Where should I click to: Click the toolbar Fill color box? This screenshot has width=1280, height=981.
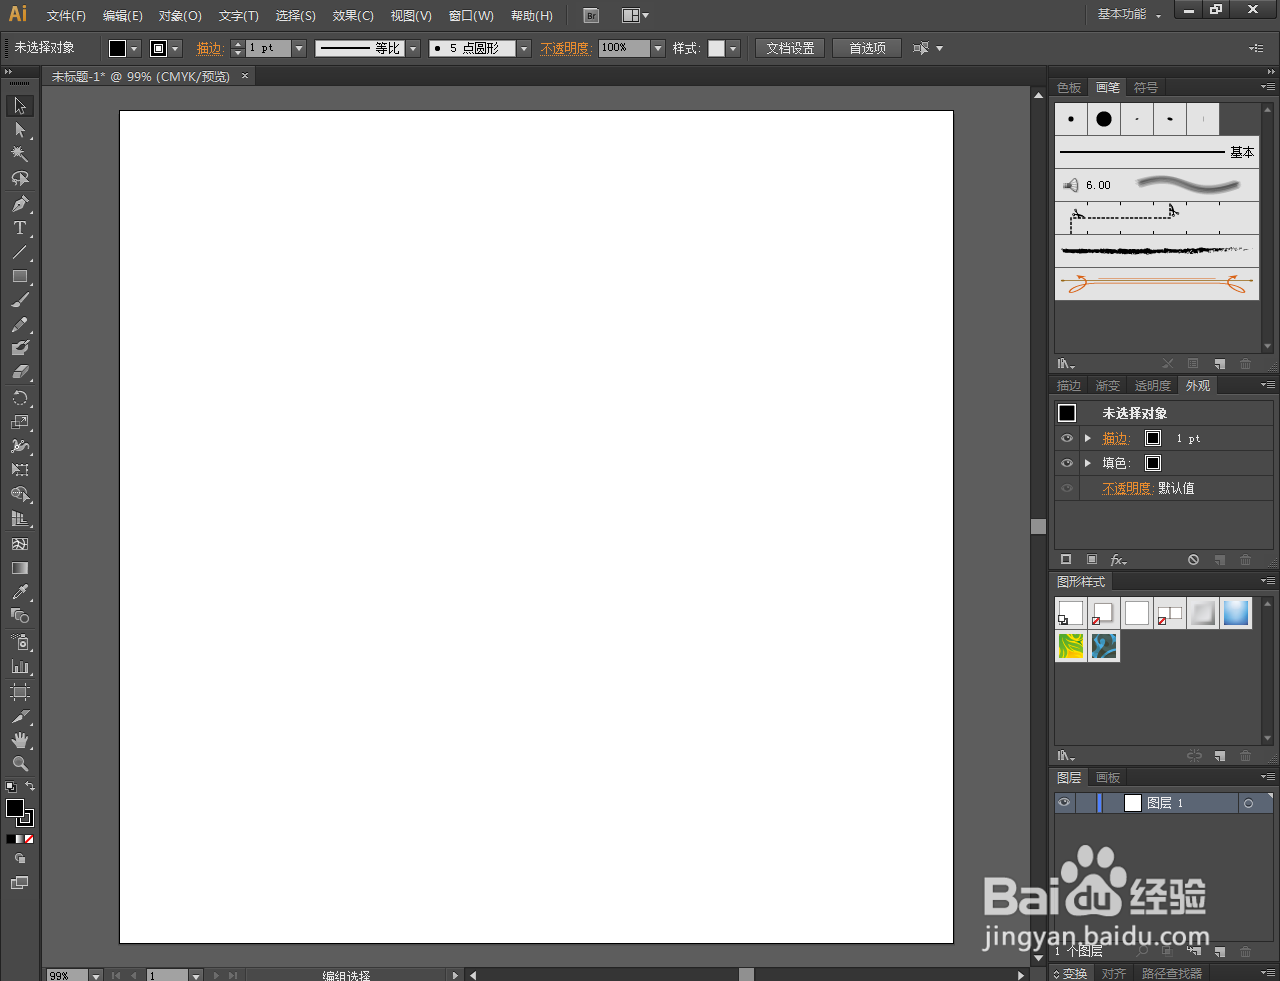(15, 808)
